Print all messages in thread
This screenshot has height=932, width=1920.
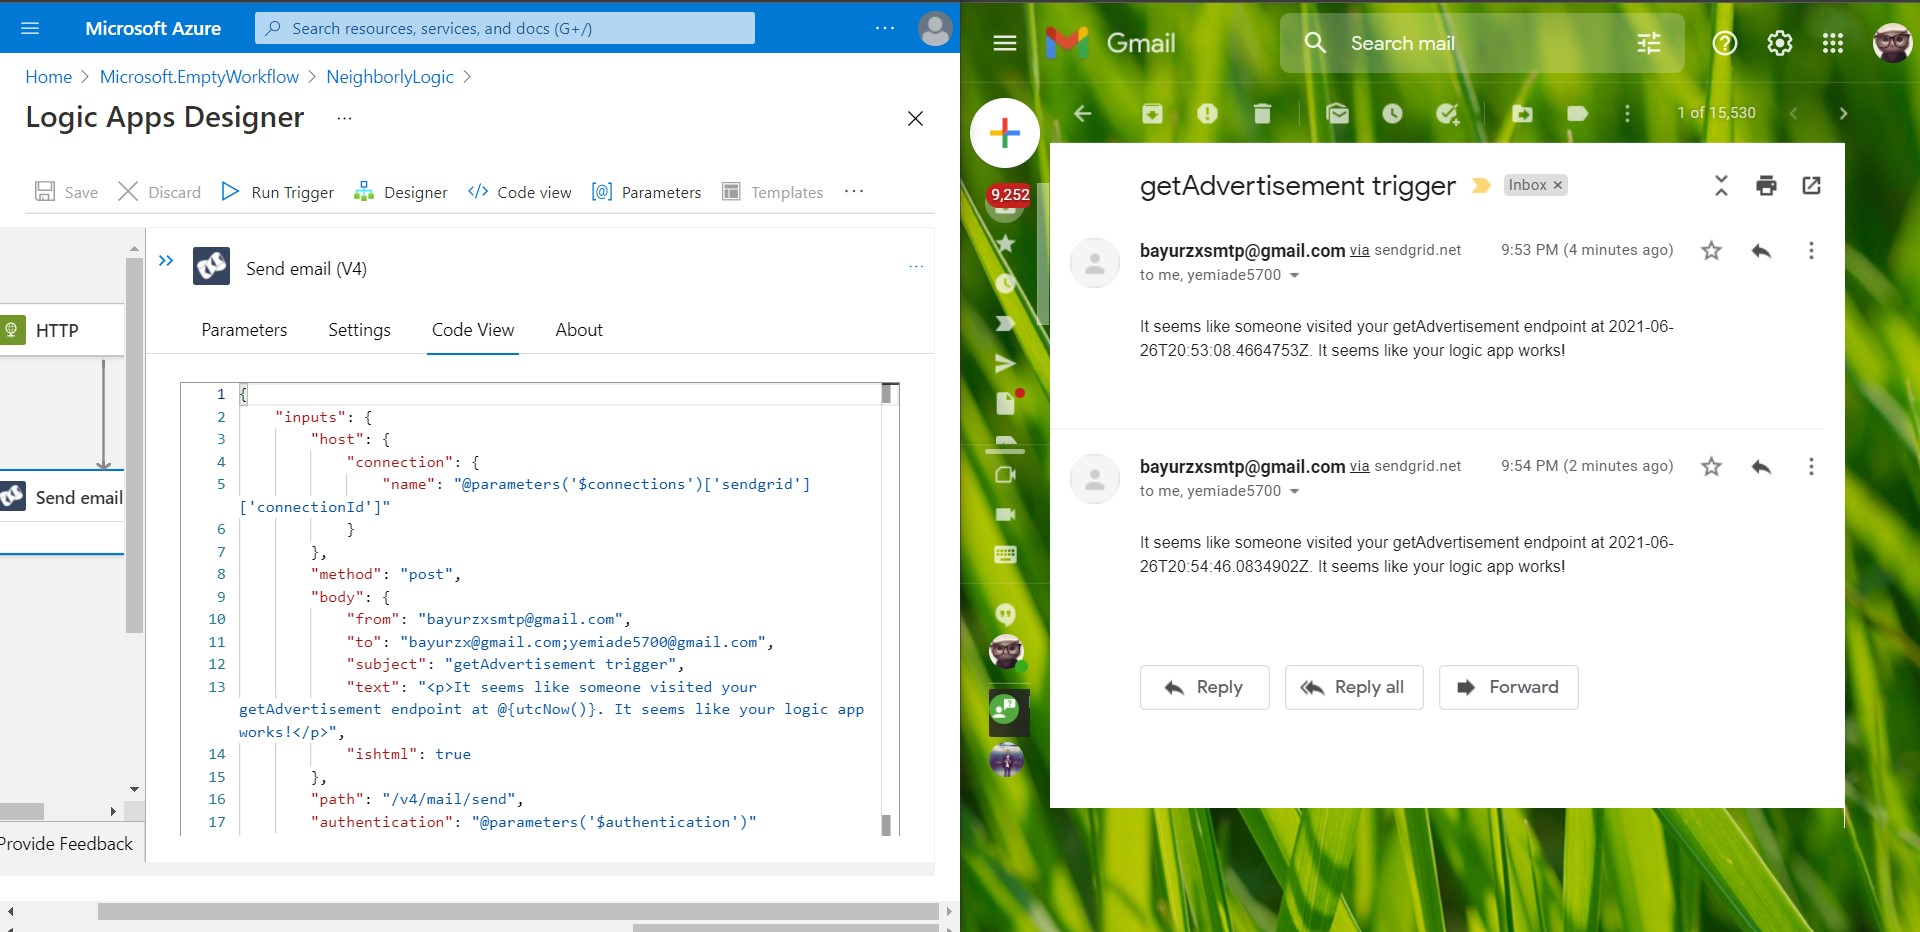coord(1767,185)
